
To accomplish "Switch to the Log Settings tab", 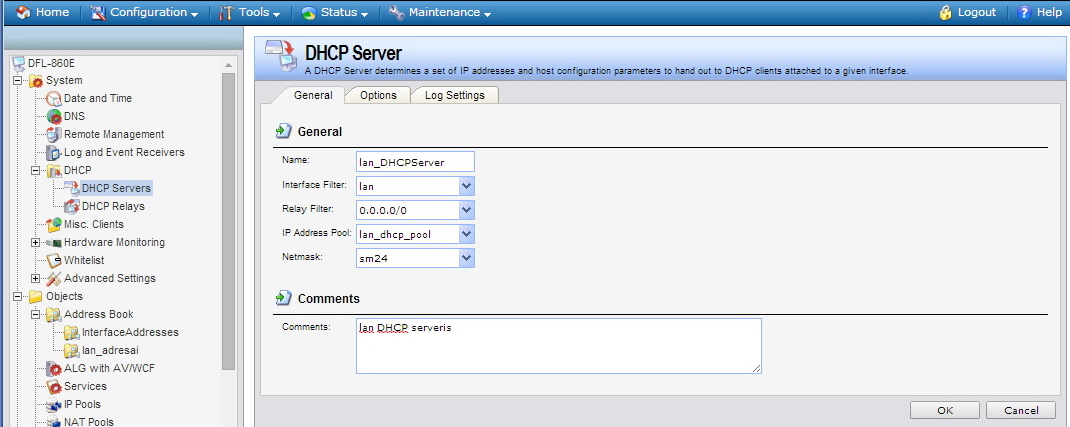I will [x=454, y=95].
